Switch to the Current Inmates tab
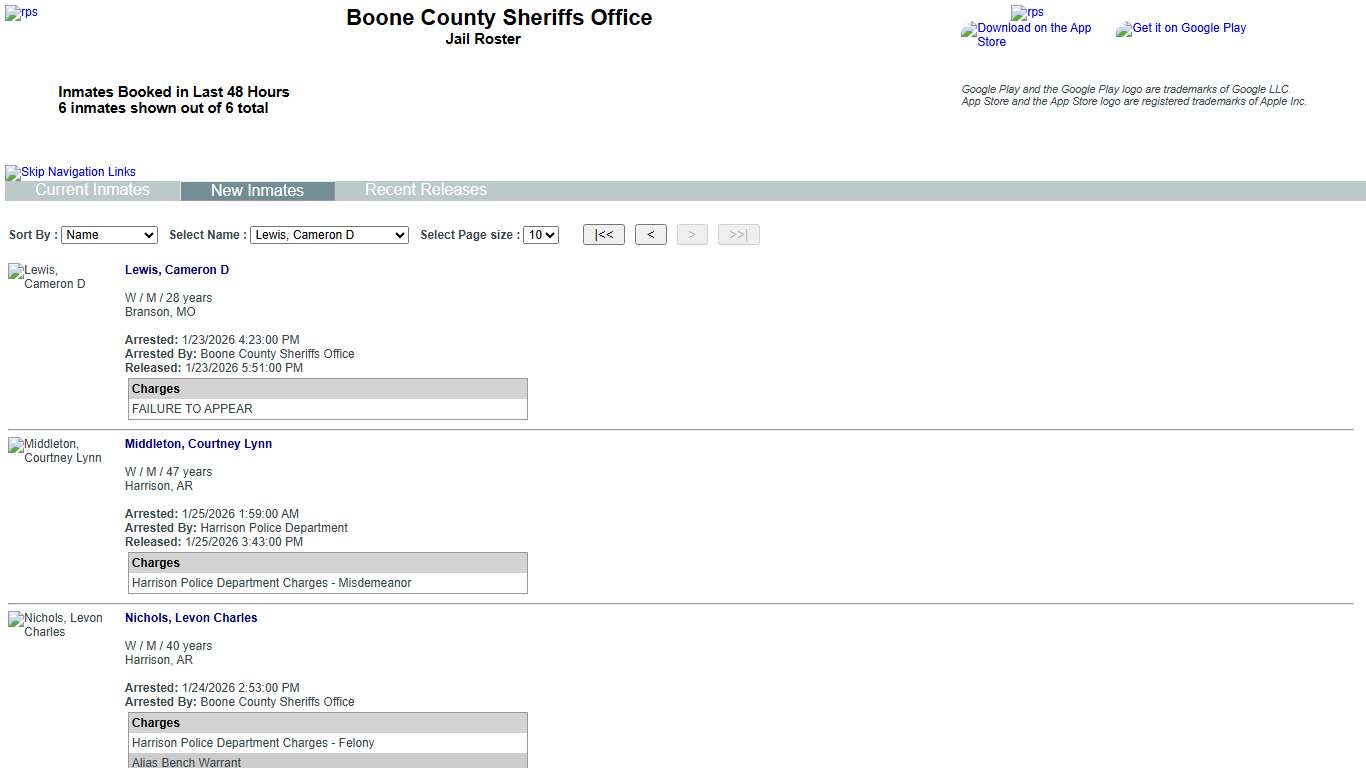This screenshot has height=768, width=1366. pos(92,190)
